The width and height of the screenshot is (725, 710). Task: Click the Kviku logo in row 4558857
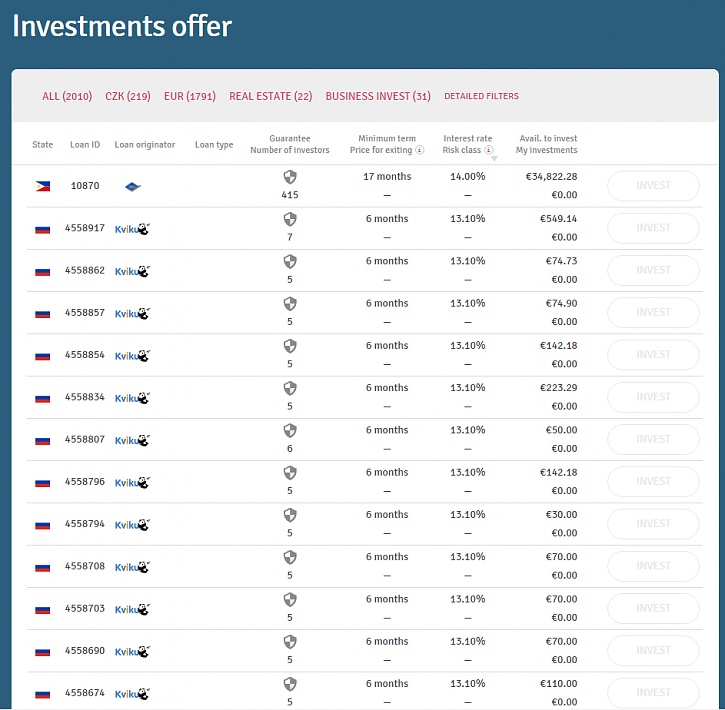(x=132, y=313)
